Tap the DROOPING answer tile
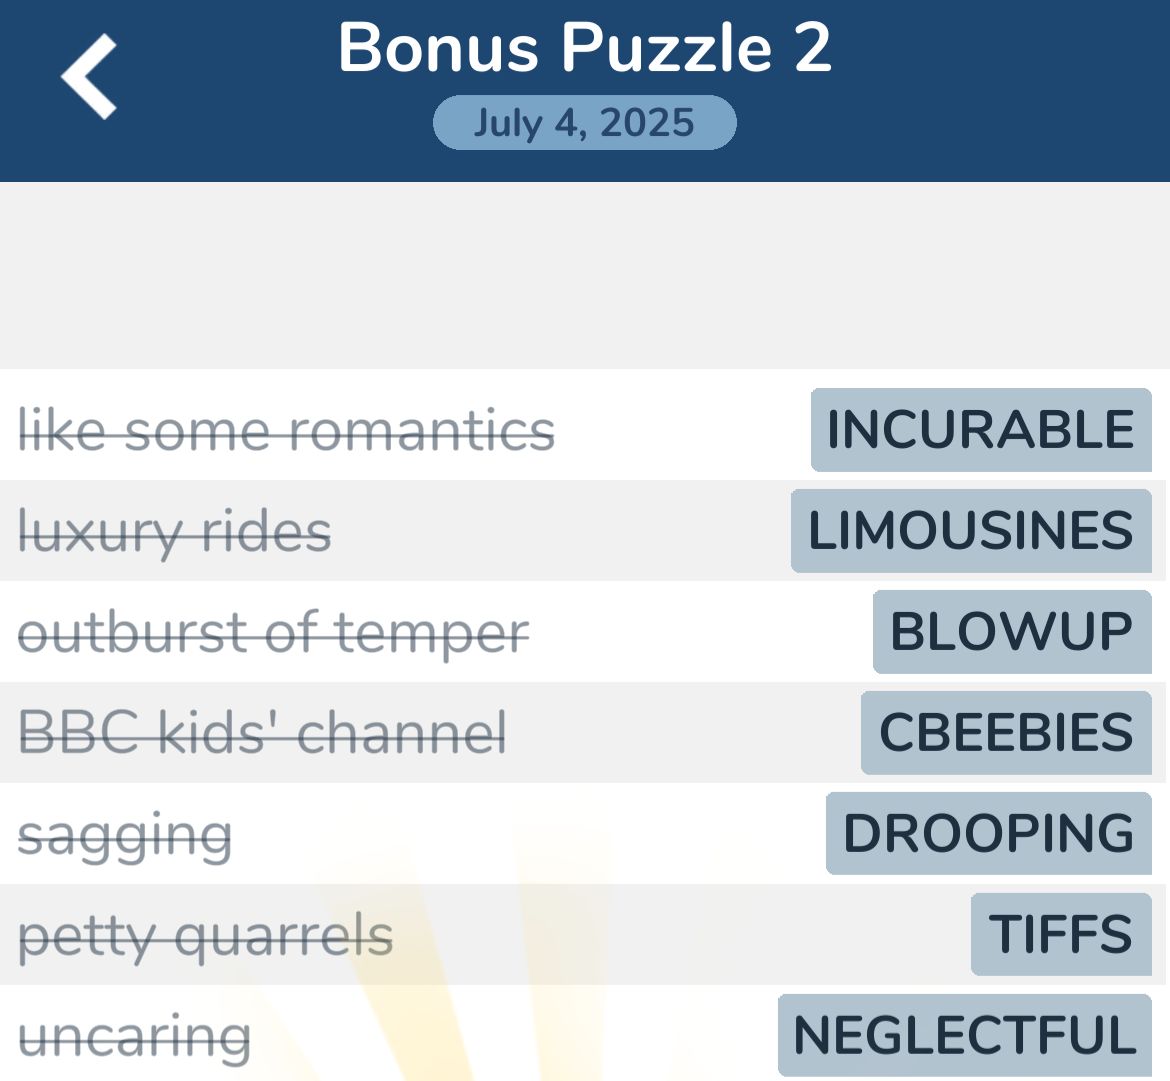The image size is (1170, 1081). pyautogui.click(x=987, y=834)
